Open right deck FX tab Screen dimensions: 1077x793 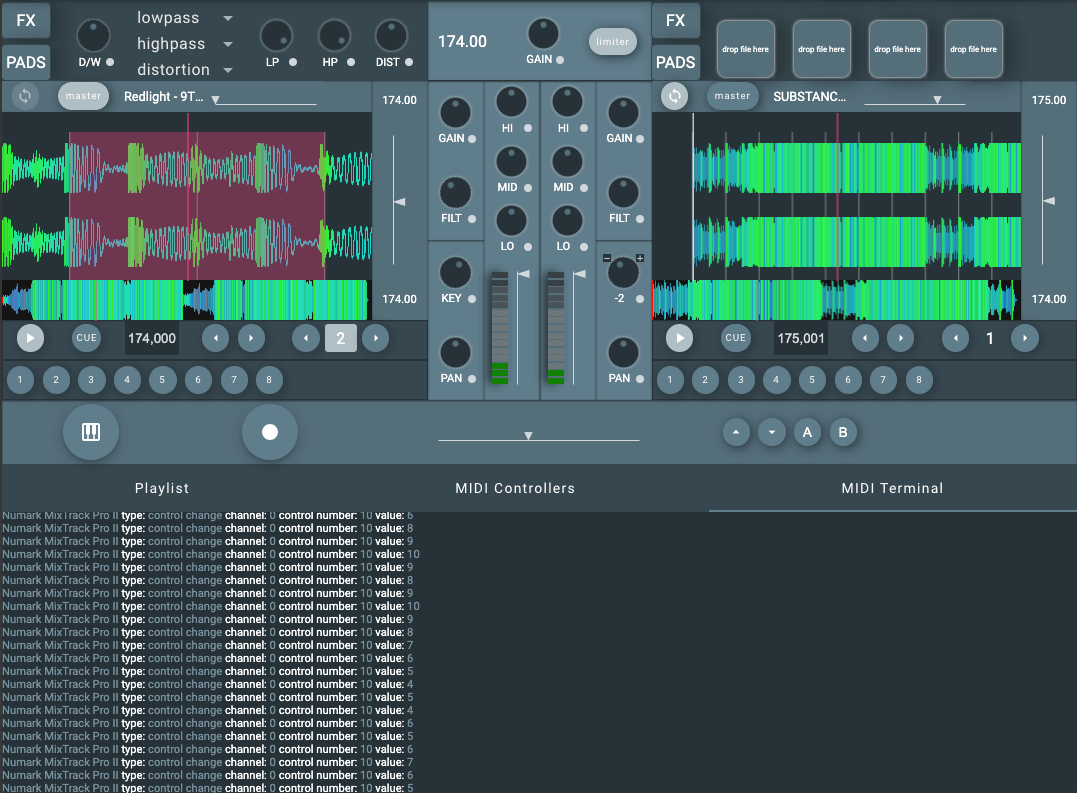[676, 21]
